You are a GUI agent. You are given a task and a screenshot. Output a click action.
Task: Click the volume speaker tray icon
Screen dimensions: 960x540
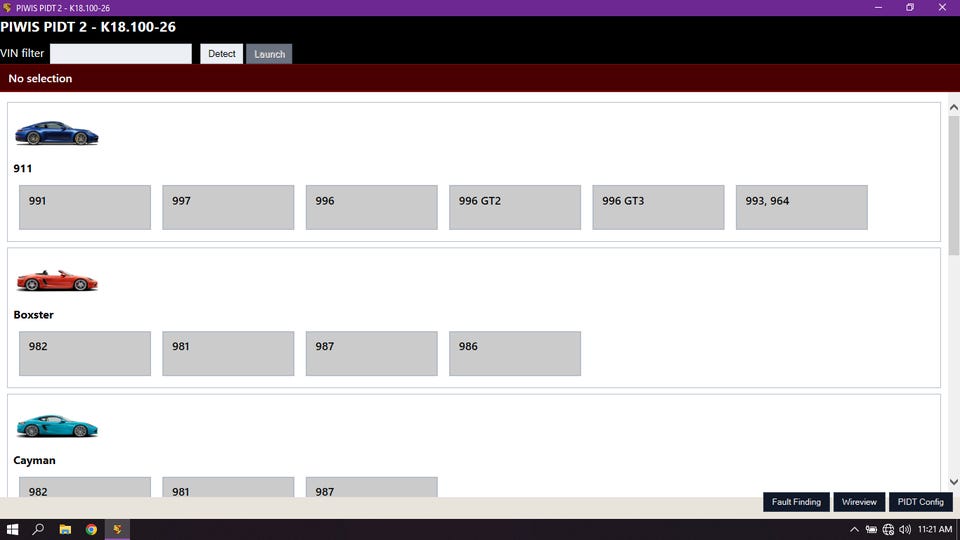[905, 530]
